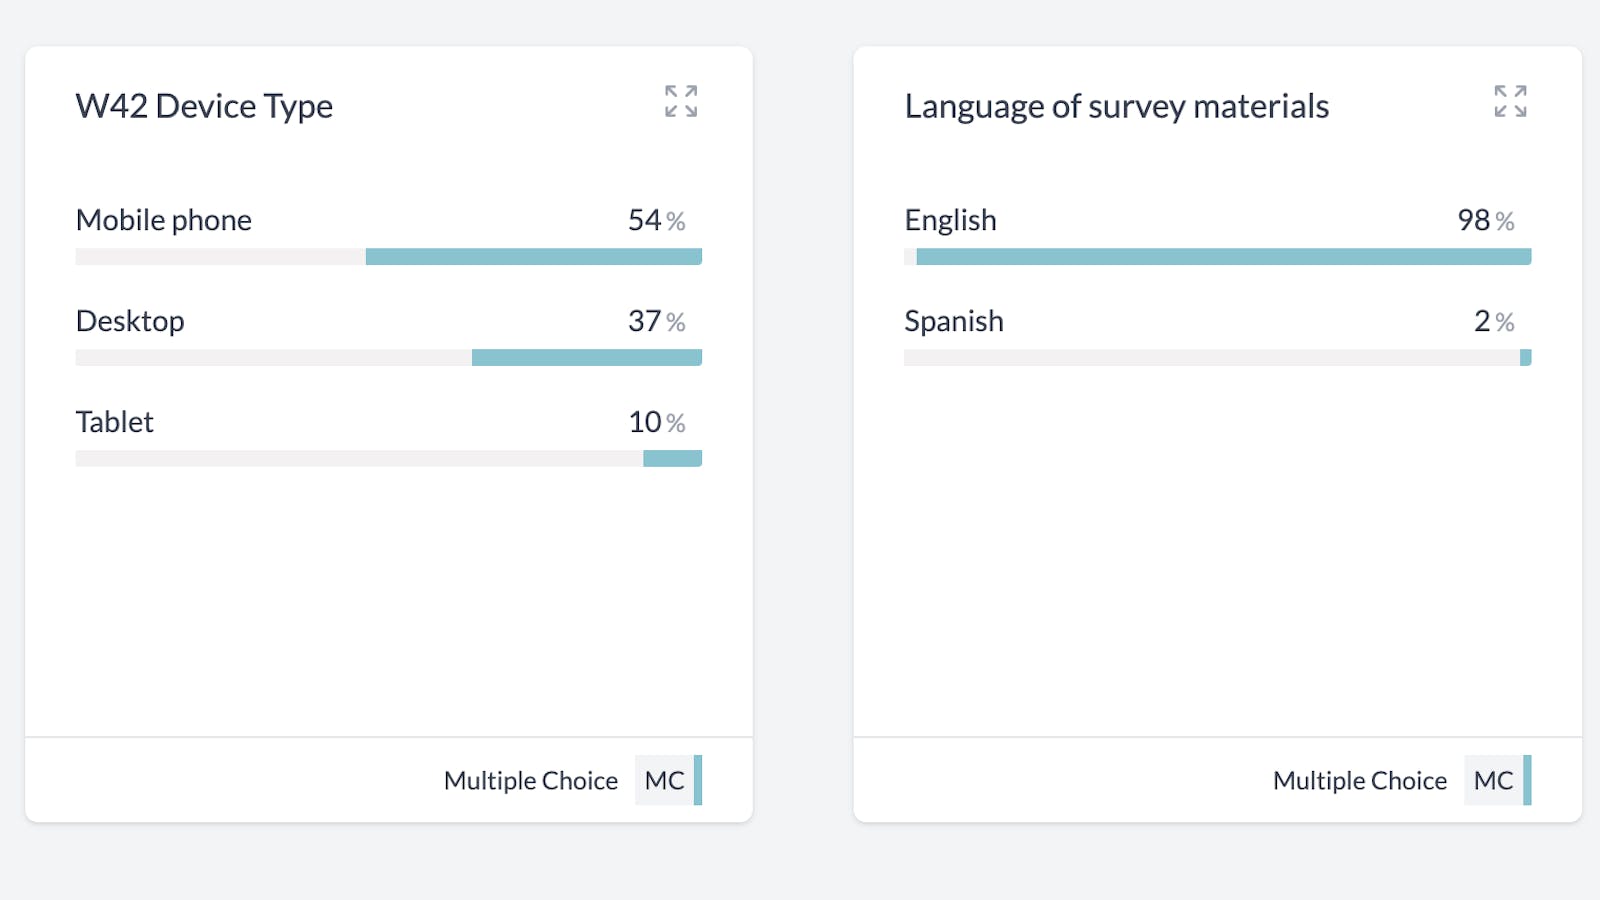Click the Mobile phone label
1600x900 pixels.
click(164, 220)
